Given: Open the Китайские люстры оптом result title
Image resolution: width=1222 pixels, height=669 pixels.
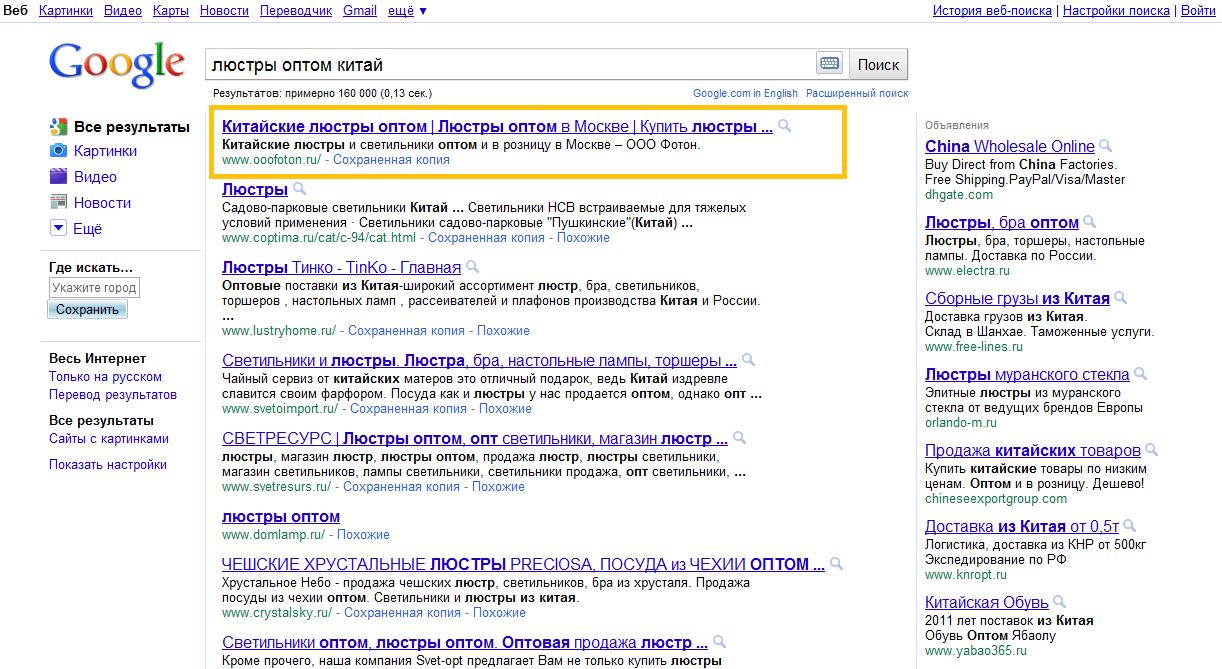Looking at the screenshot, I should (x=497, y=127).
